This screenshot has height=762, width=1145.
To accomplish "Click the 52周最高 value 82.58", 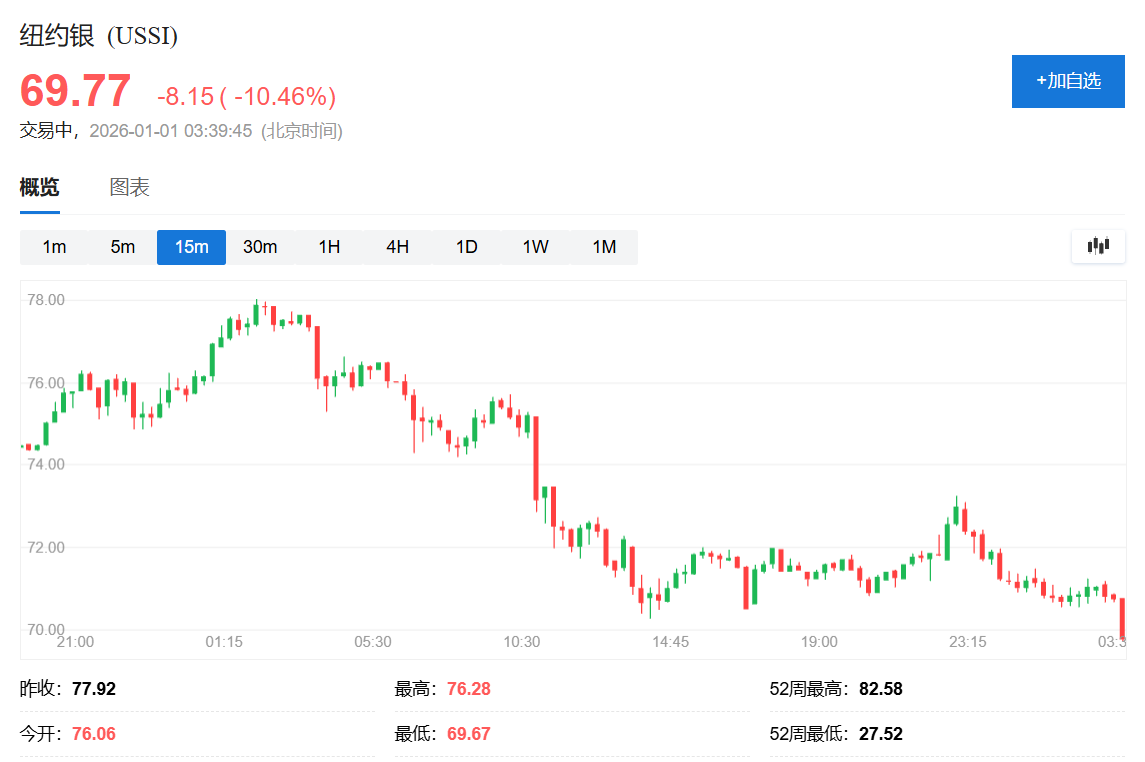I will (880, 689).
